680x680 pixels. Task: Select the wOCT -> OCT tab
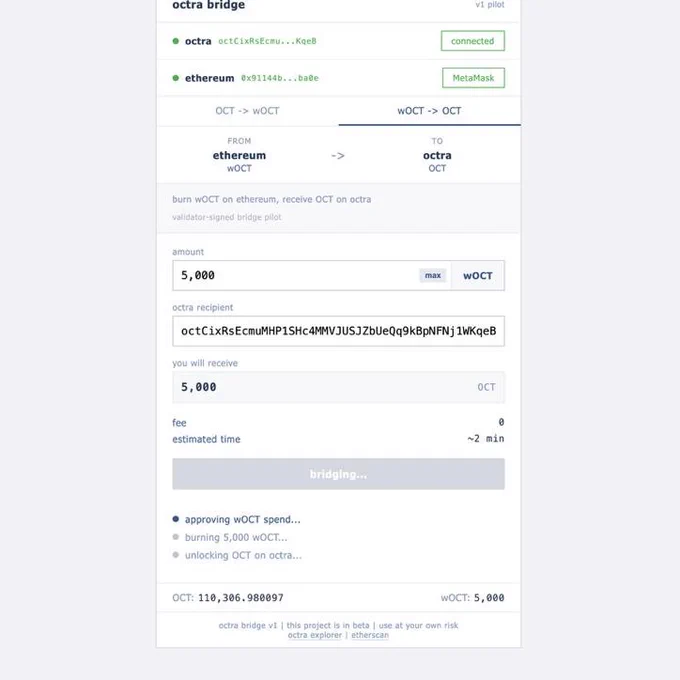pyautogui.click(x=429, y=111)
